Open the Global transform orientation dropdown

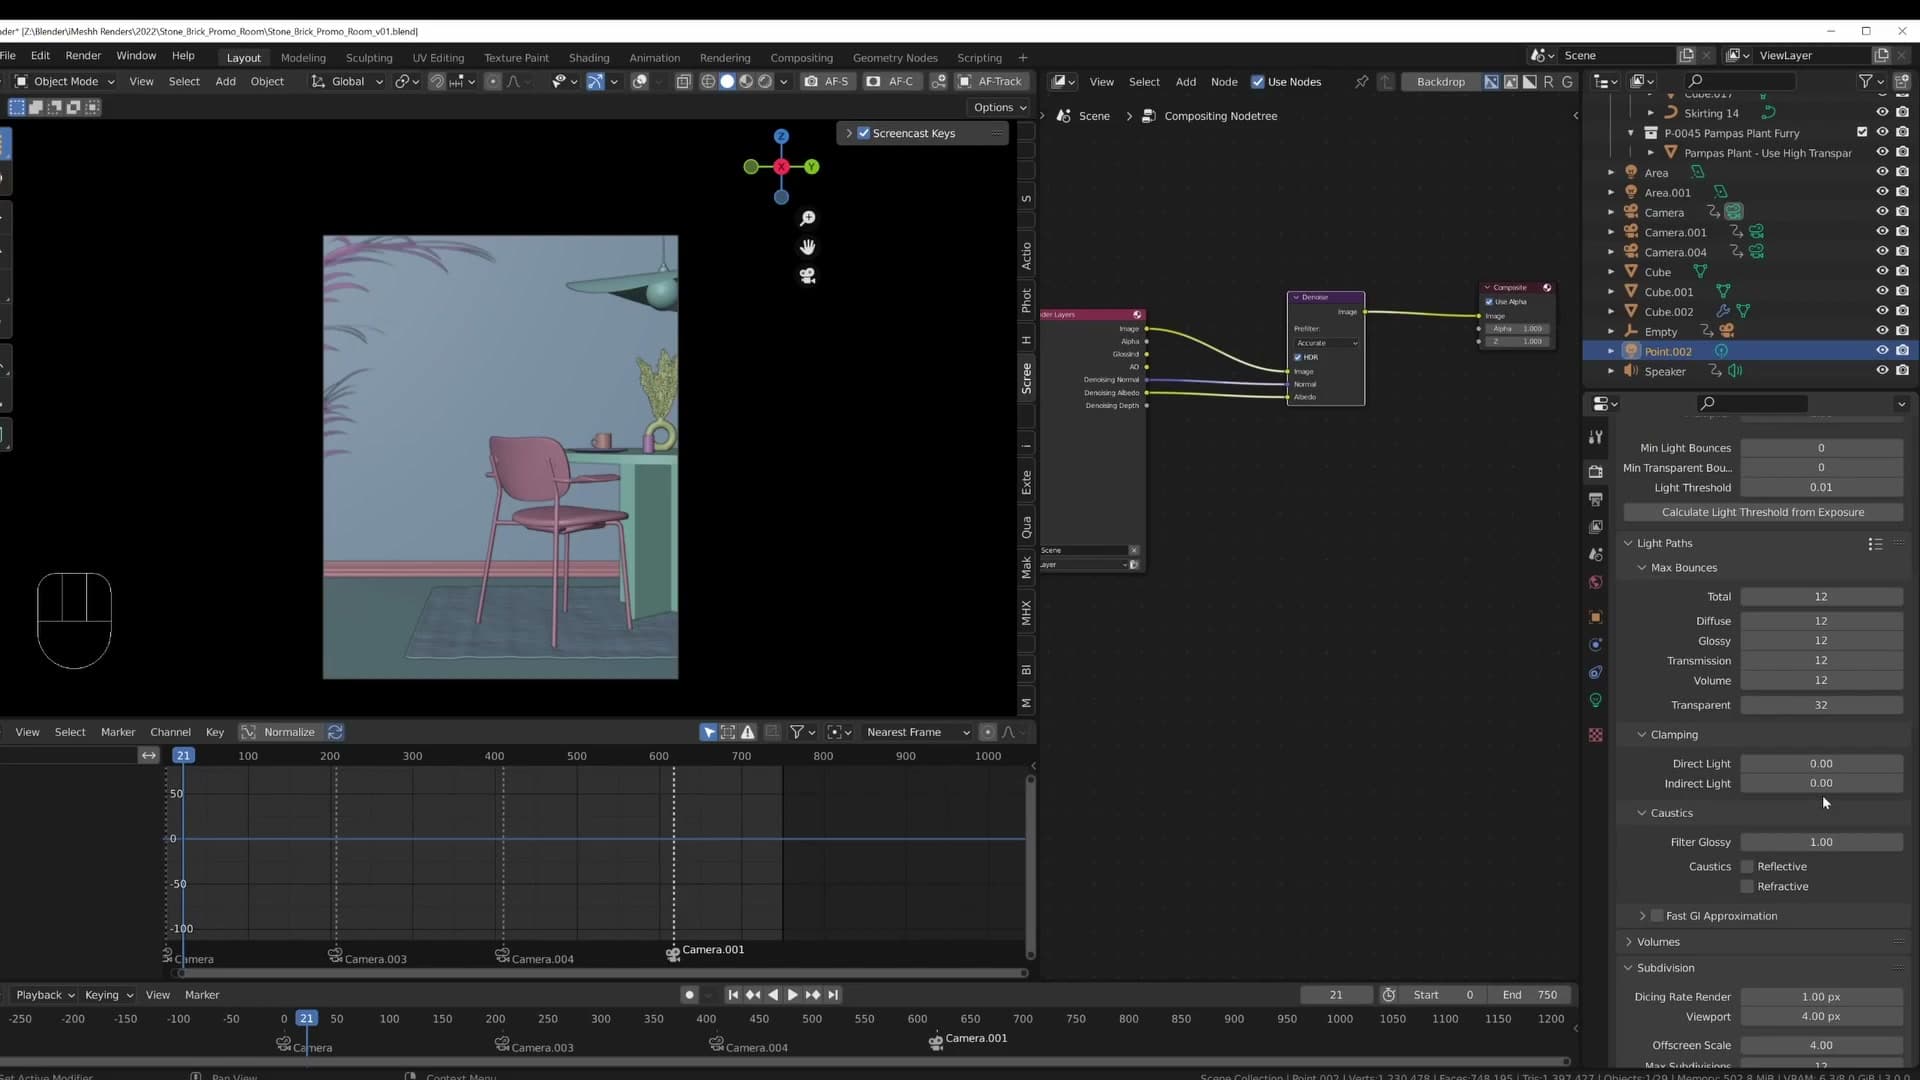(347, 81)
